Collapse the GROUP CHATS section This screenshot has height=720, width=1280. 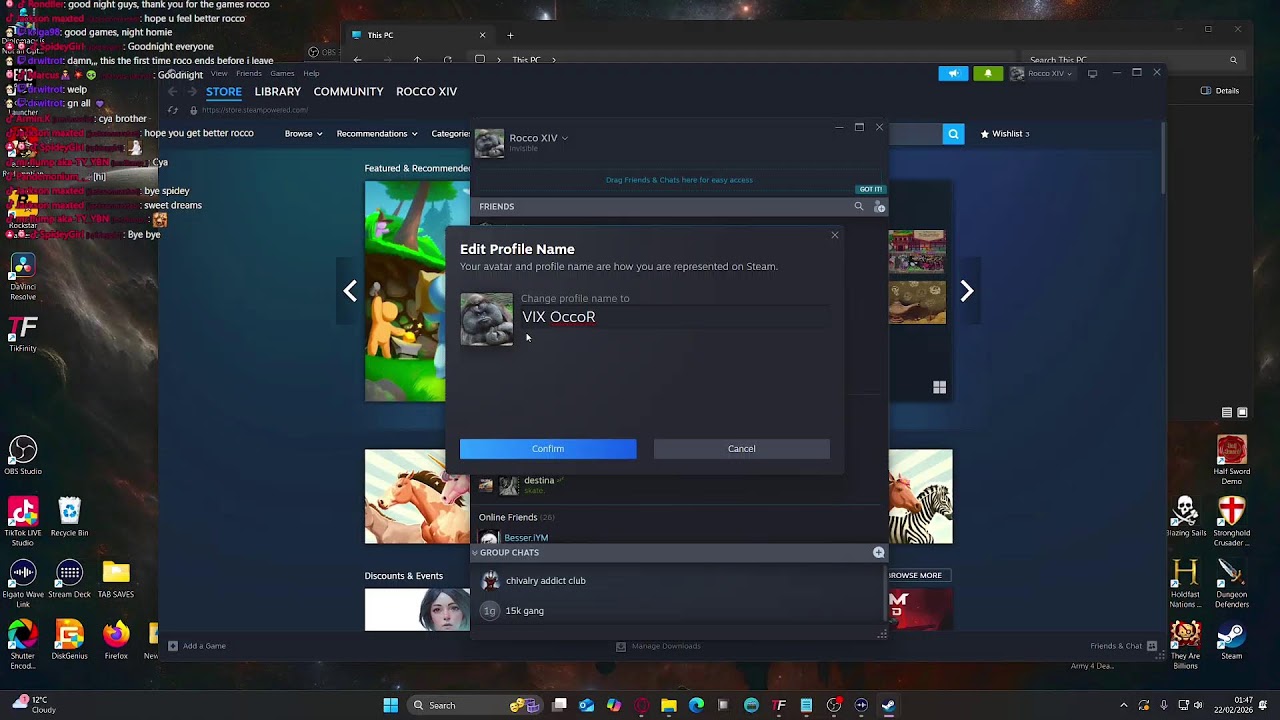click(474, 553)
